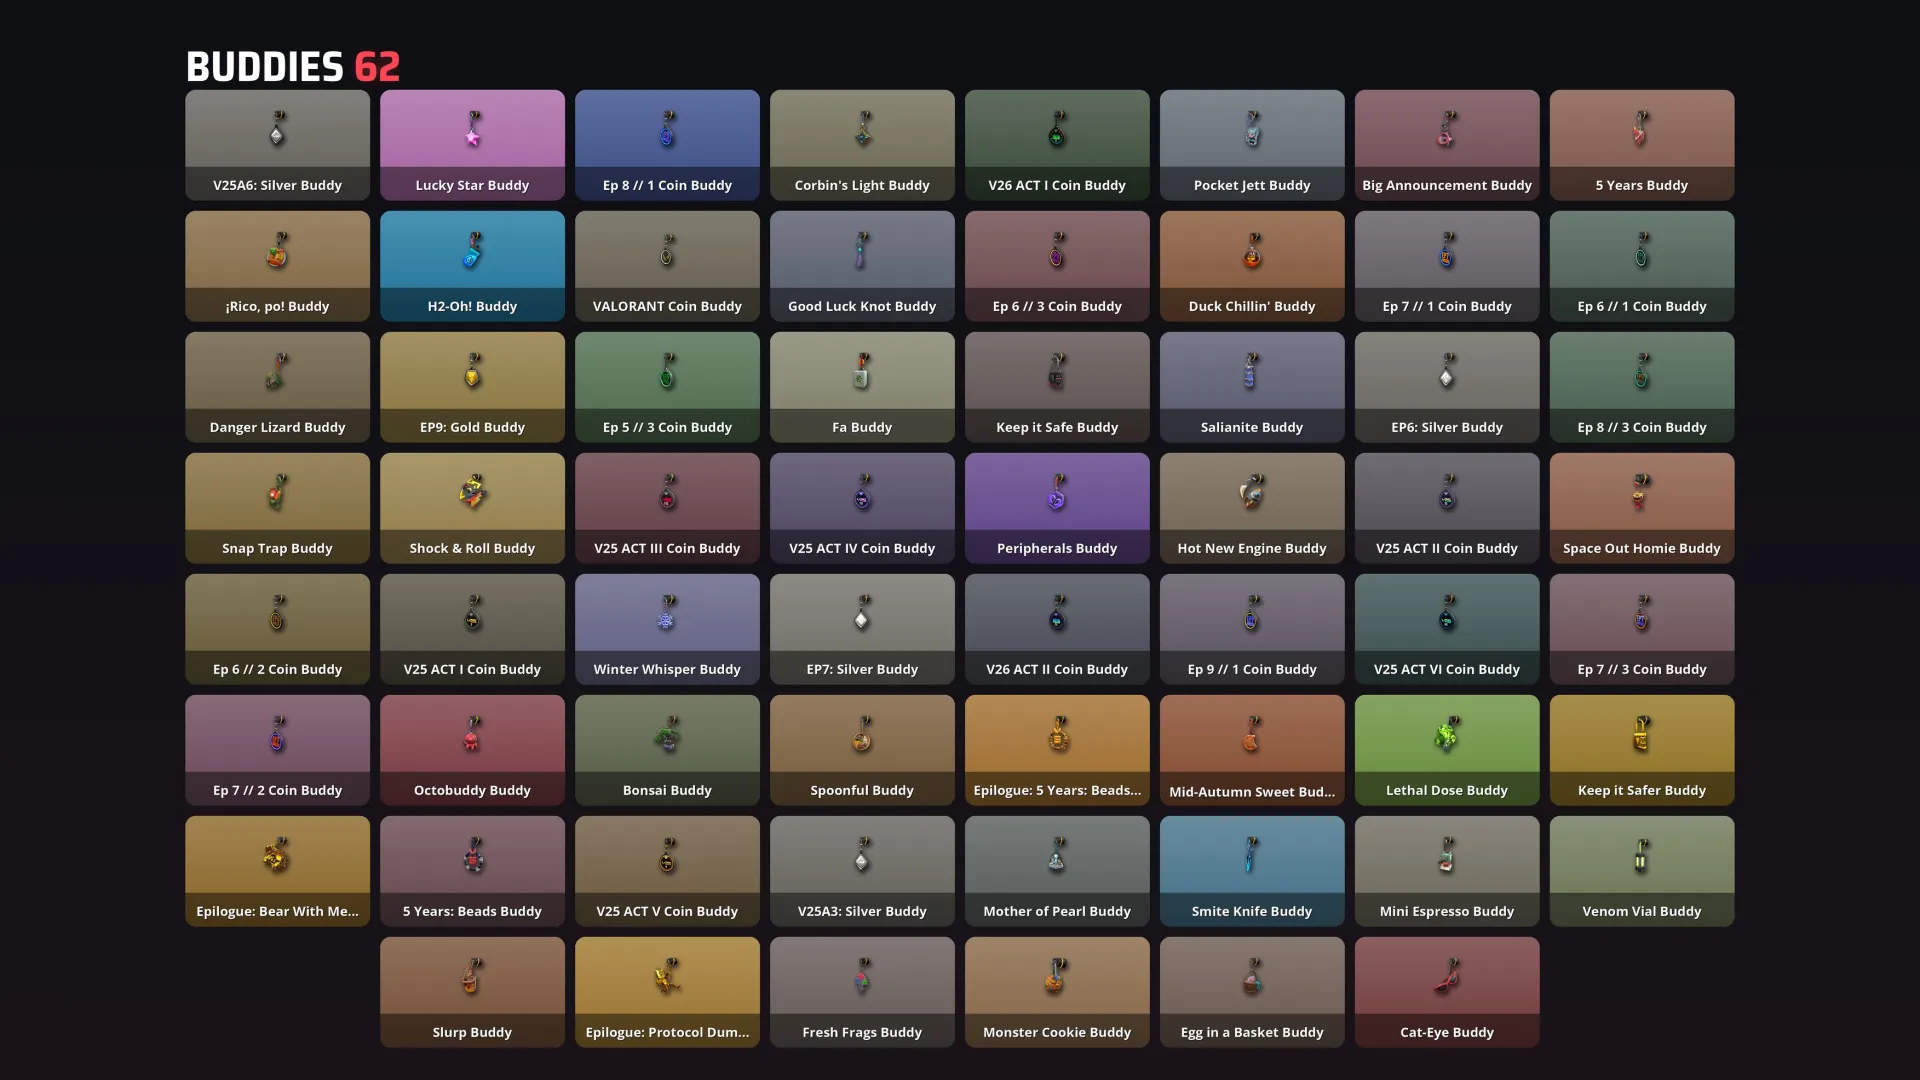The width and height of the screenshot is (1920, 1080).
Task: Click the Fa Buddy card
Action: pyautogui.click(x=862, y=387)
